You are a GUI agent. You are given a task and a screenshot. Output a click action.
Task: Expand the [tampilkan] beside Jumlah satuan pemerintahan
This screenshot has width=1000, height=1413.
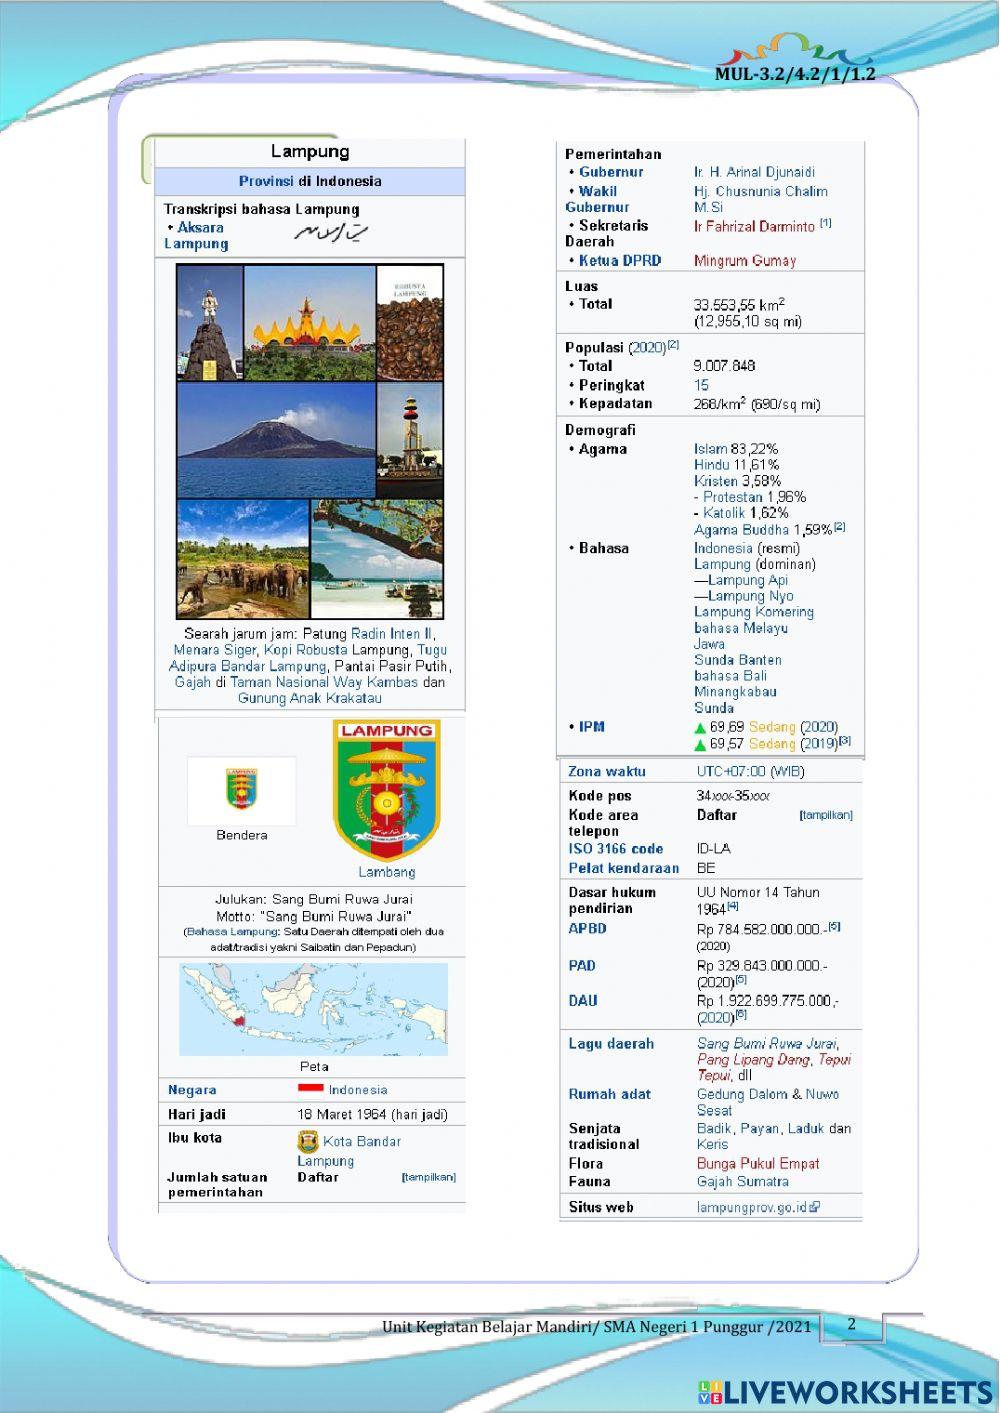427,1178
